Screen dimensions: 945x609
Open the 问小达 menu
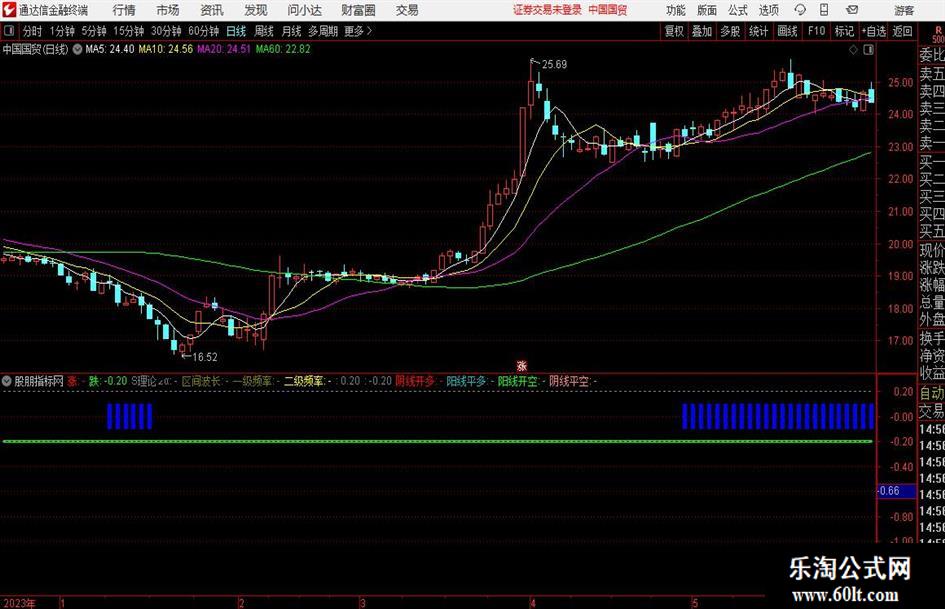(304, 10)
